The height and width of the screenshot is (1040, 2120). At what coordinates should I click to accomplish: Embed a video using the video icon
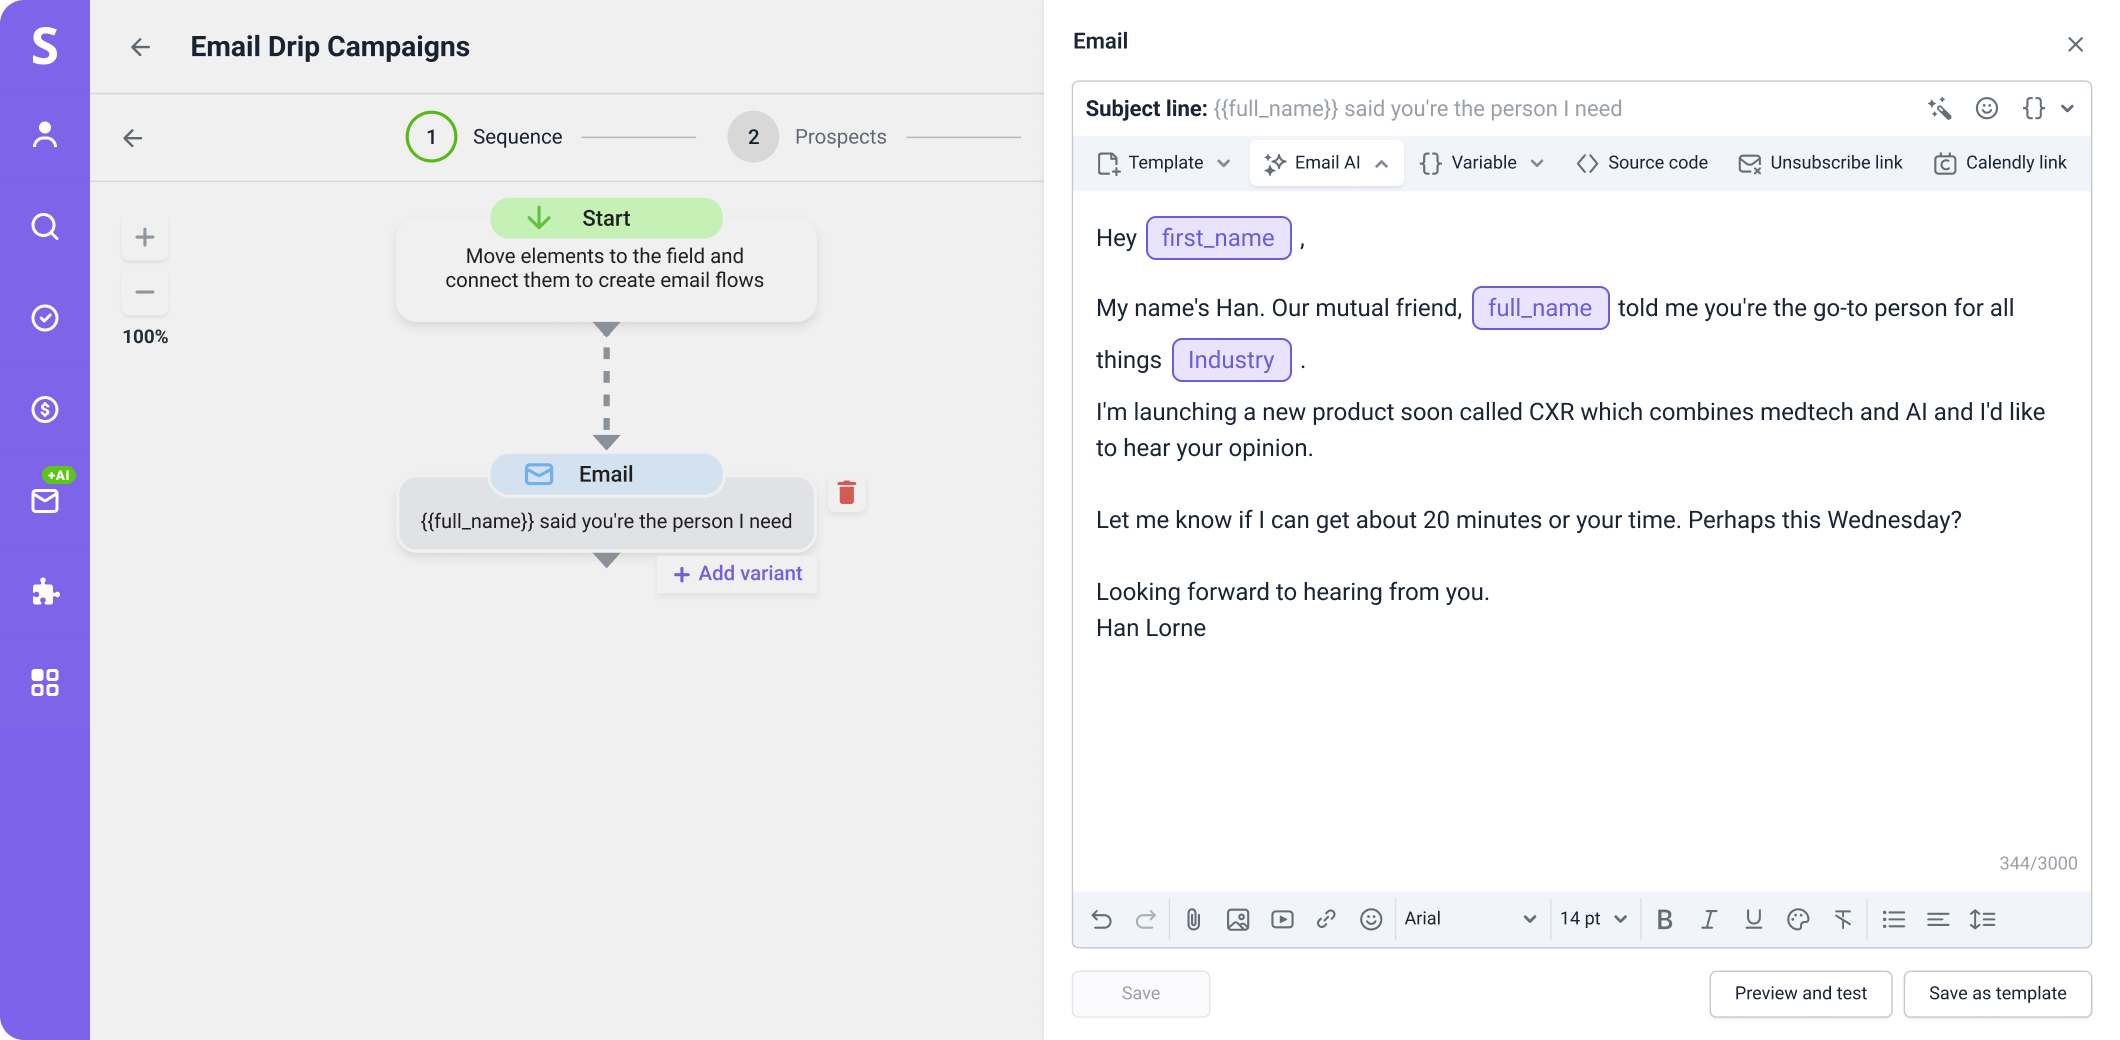(1282, 918)
